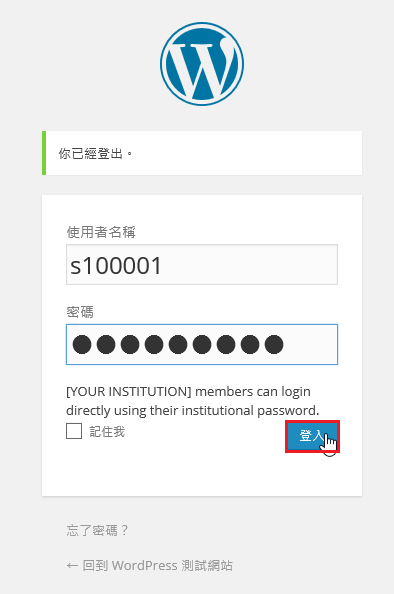Click the 密碼 field label
The width and height of the screenshot is (394, 594).
point(80,312)
